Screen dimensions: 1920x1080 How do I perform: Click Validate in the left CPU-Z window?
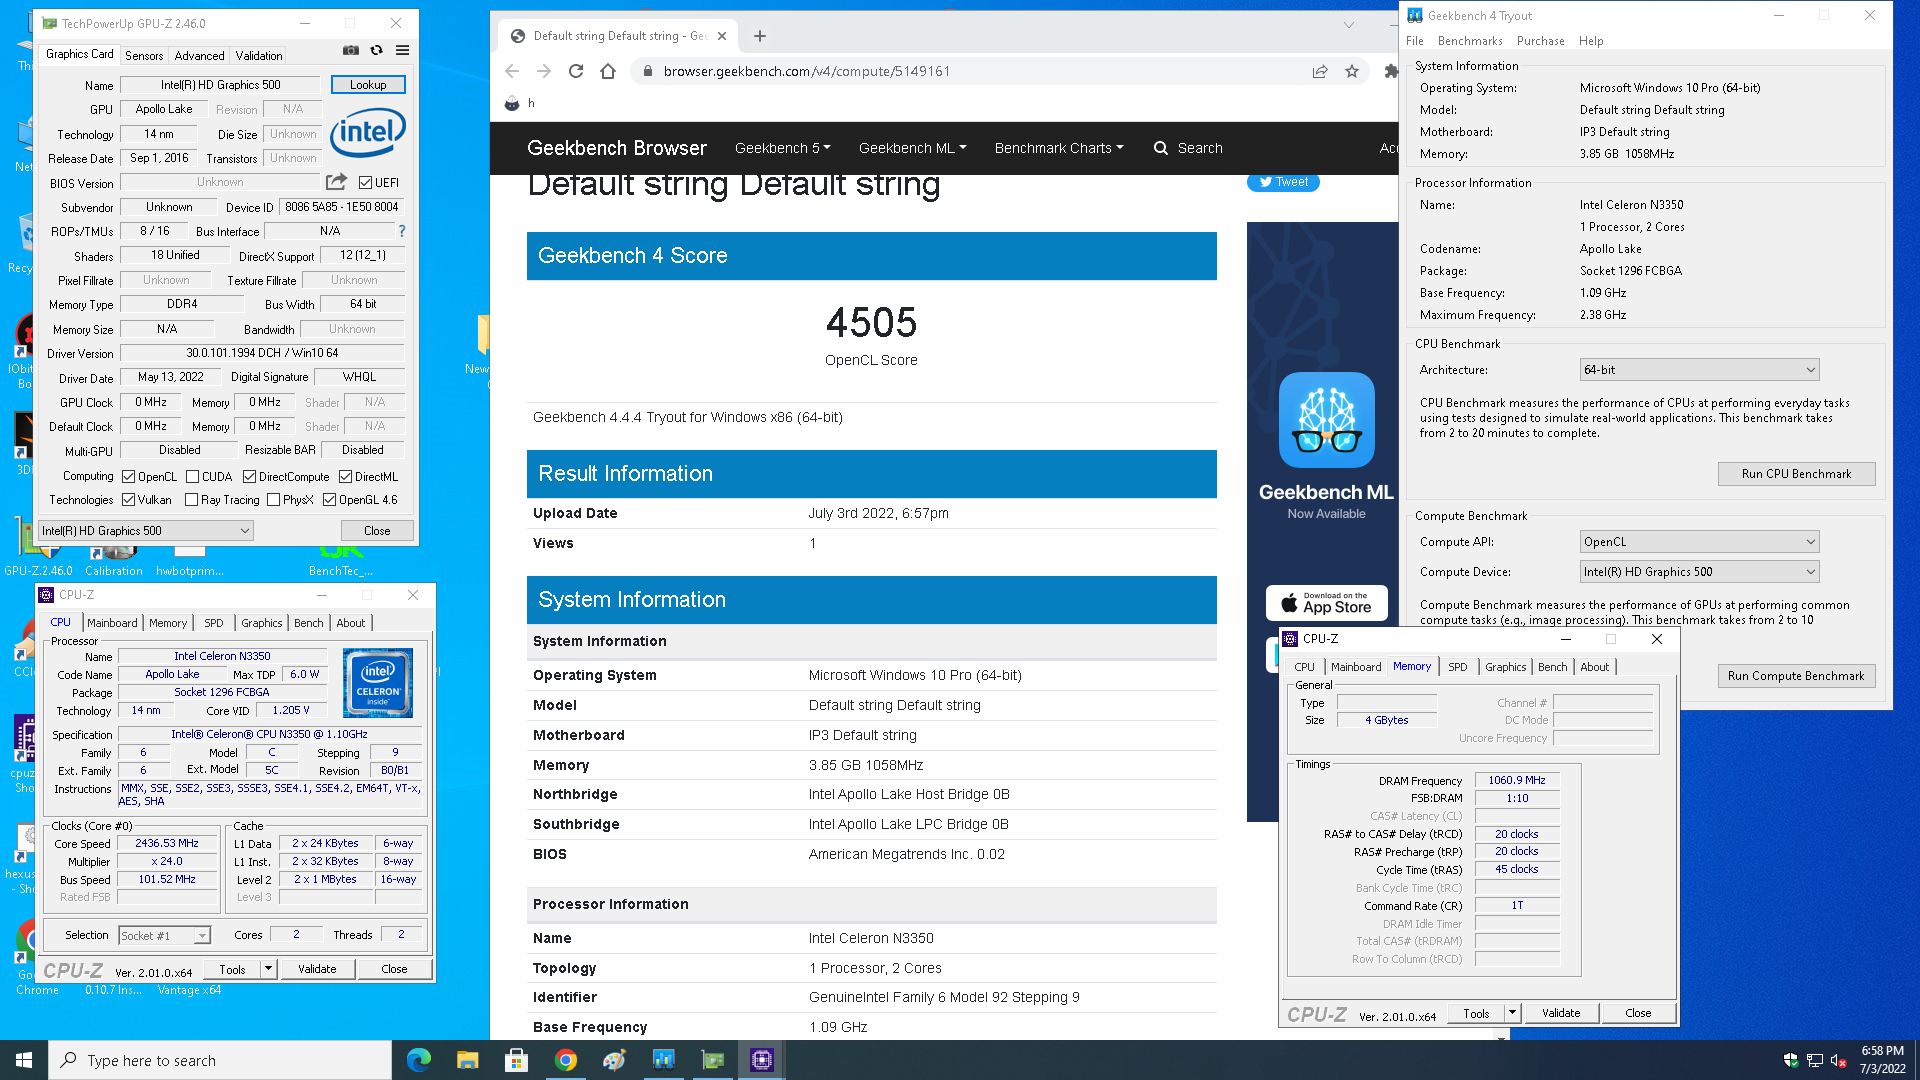(317, 969)
